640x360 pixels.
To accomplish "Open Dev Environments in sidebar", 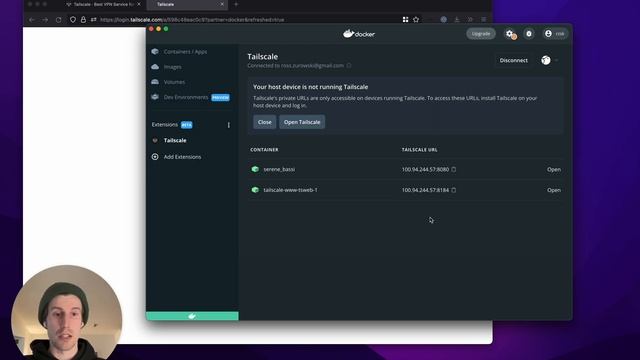I will [x=186, y=97].
